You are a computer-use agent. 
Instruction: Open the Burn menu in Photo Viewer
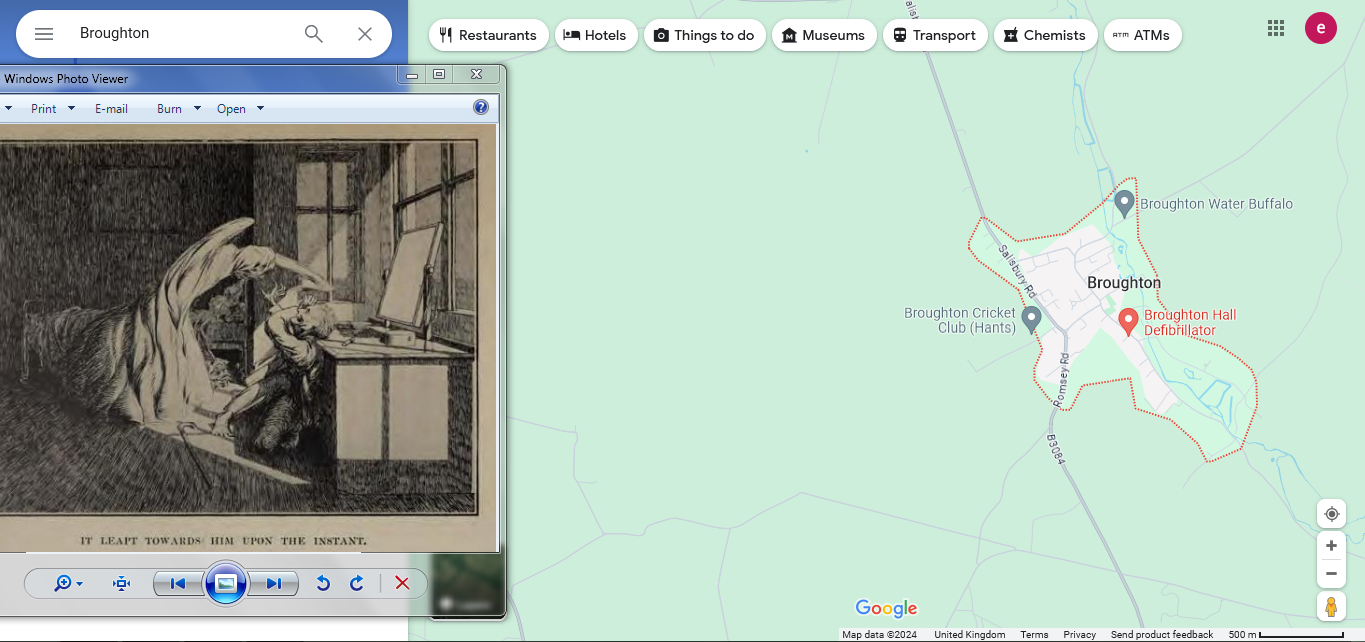click(169, 109)
